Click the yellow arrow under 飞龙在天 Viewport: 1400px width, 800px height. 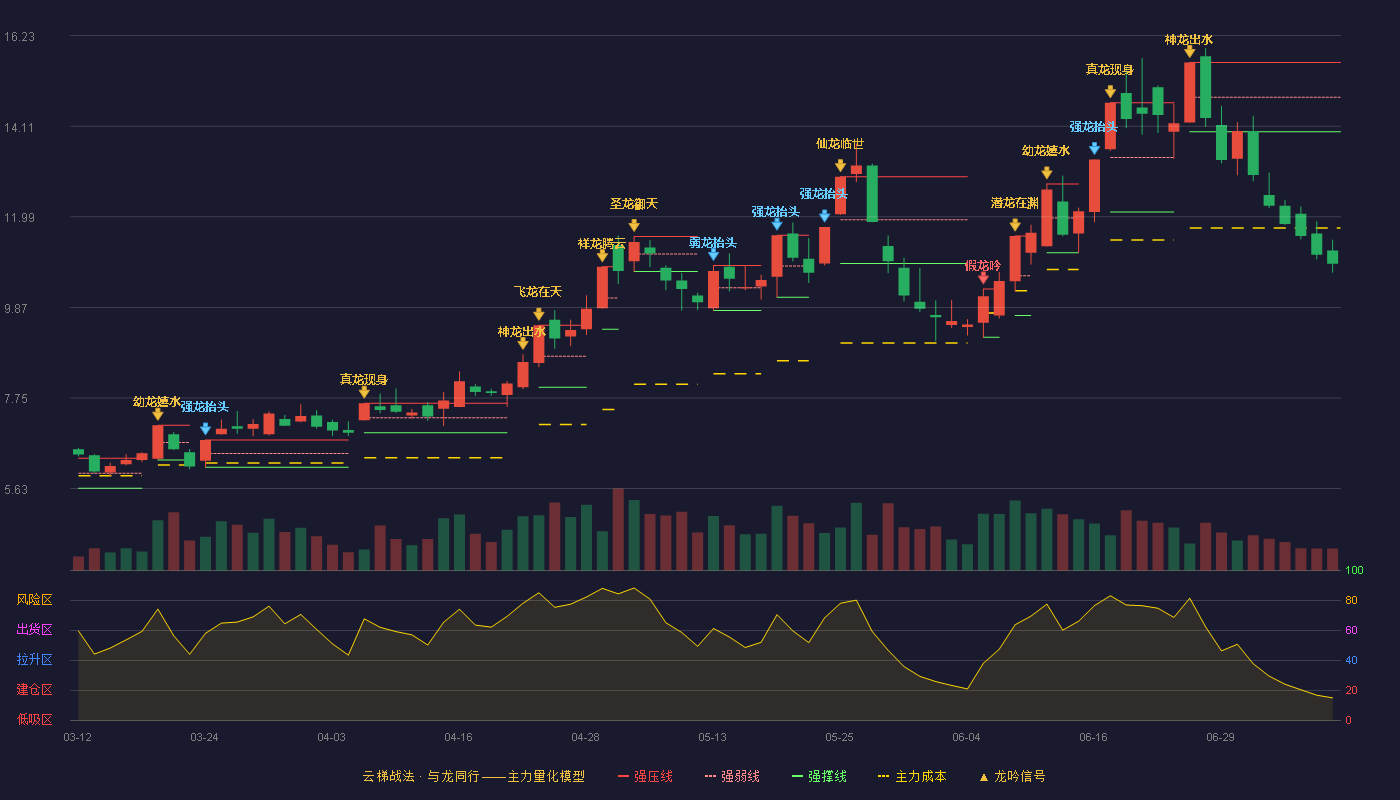(539, 314)
